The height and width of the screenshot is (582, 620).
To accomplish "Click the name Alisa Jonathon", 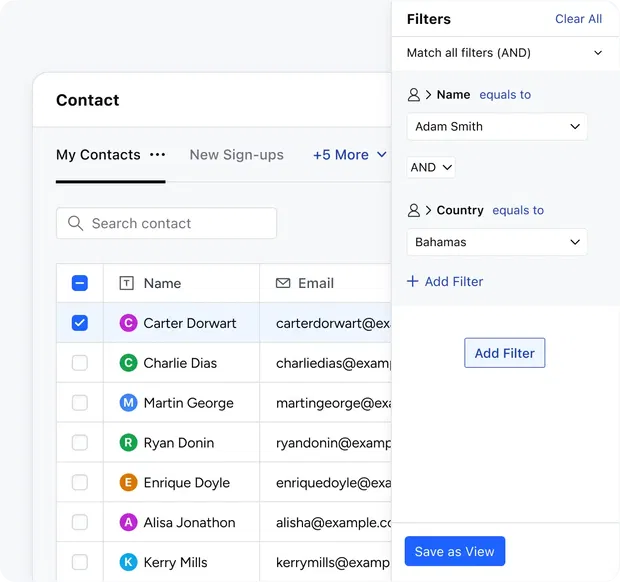I will point(189,523).
